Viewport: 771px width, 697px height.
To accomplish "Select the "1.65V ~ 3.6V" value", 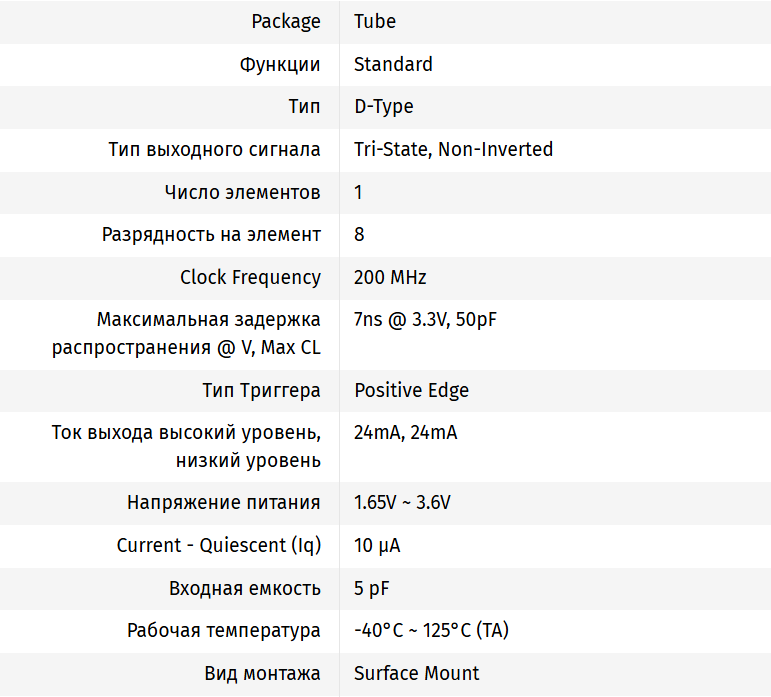I will pyautogui.click(x=402, y=503).
